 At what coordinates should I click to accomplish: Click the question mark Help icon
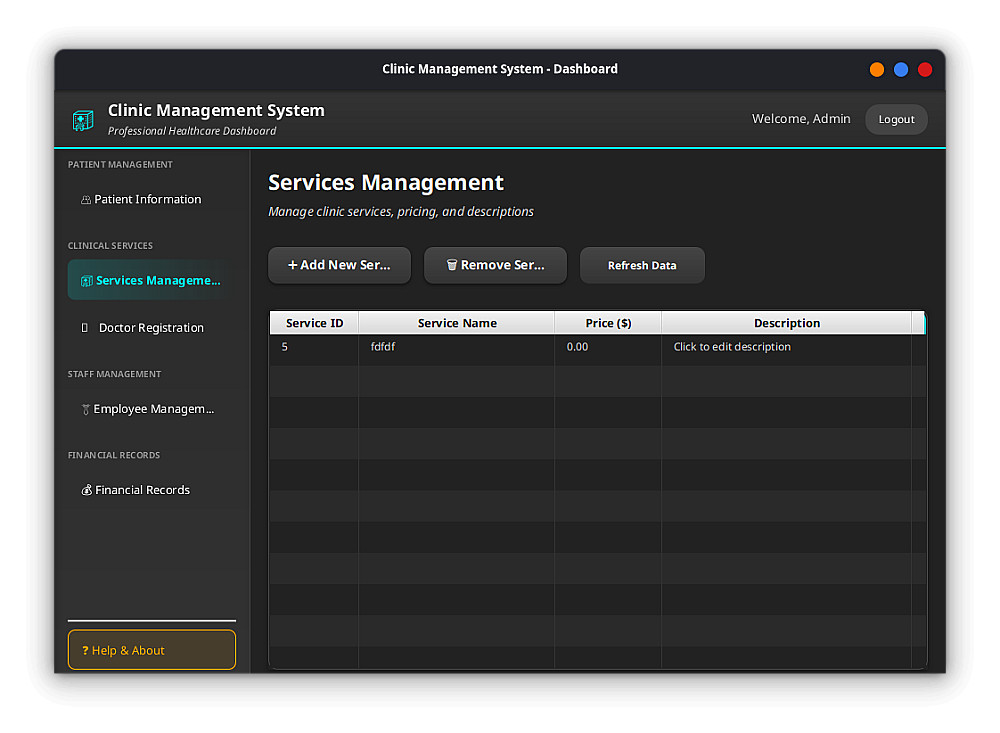(x=85, y=651)
